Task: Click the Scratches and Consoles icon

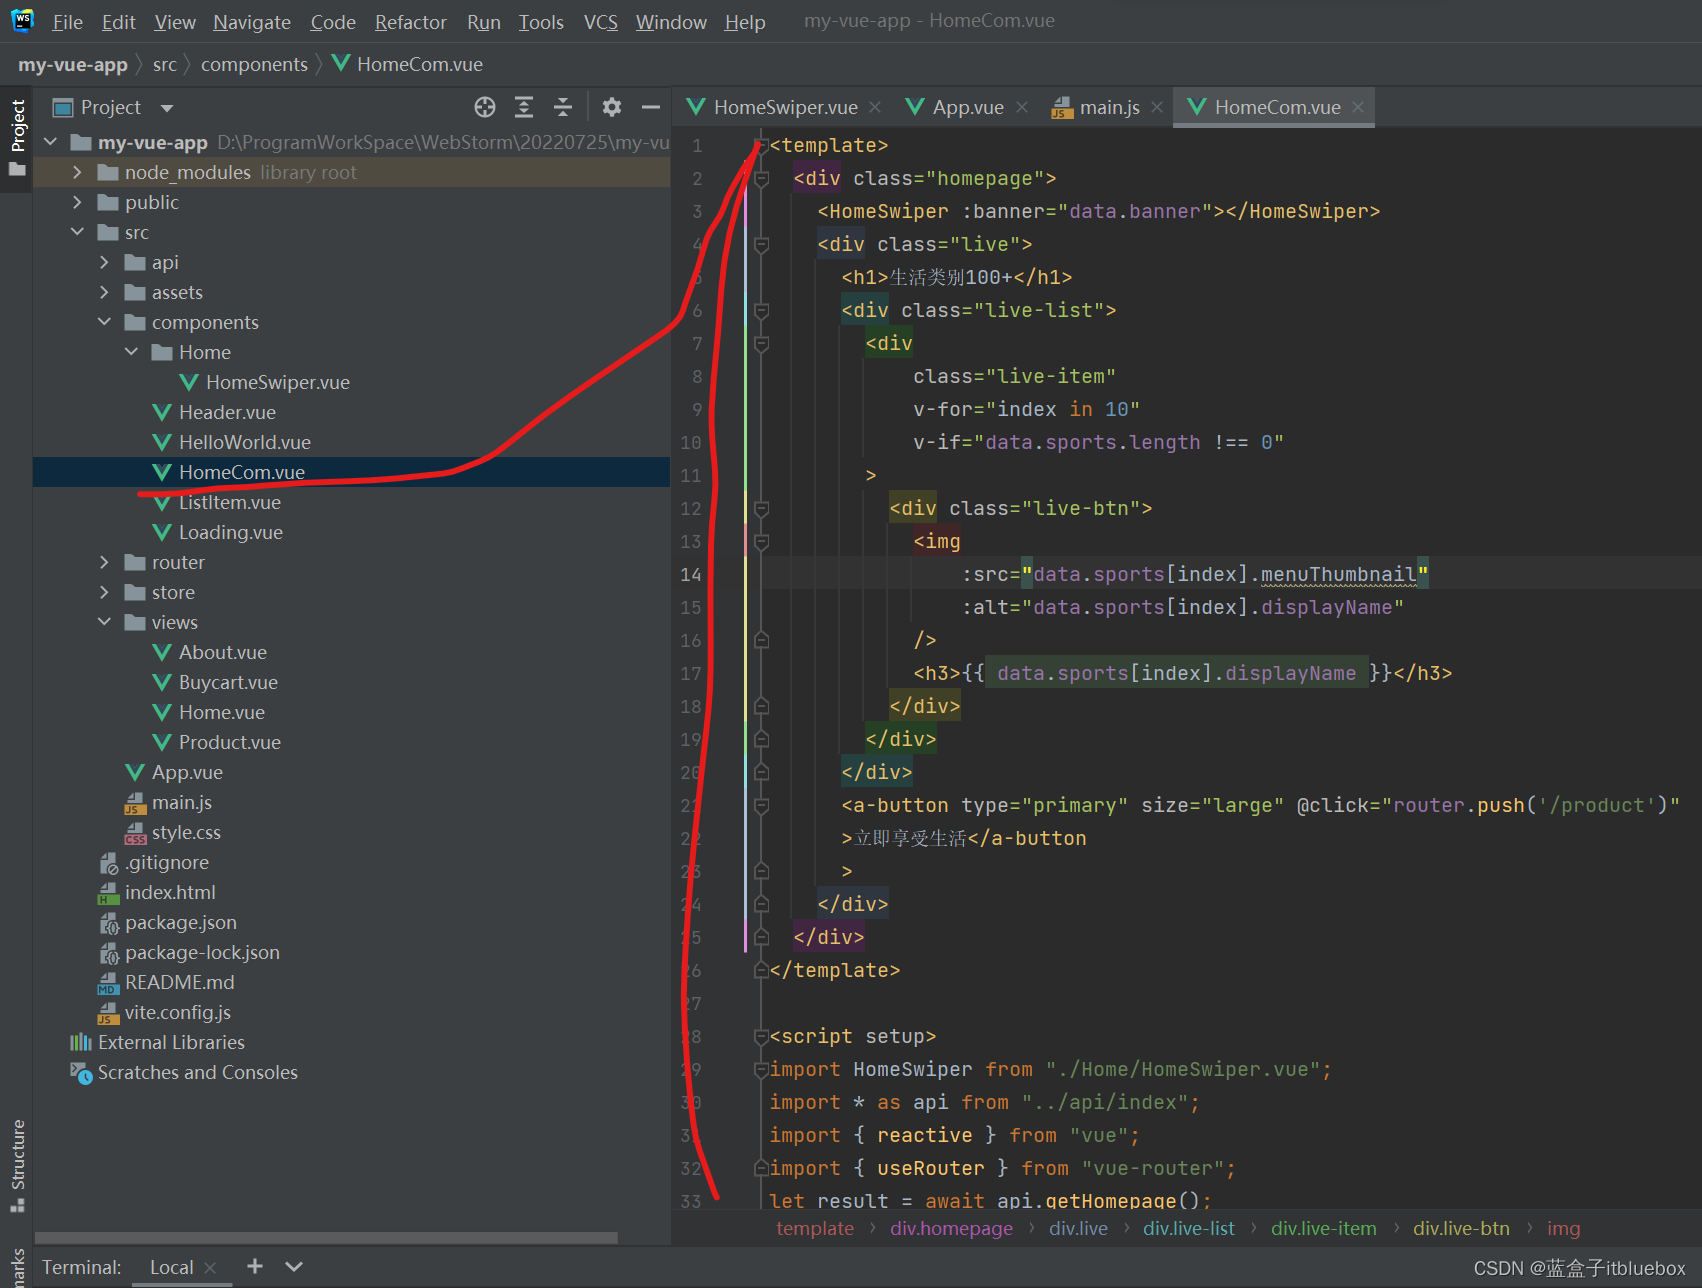Action: point(81,1072)
